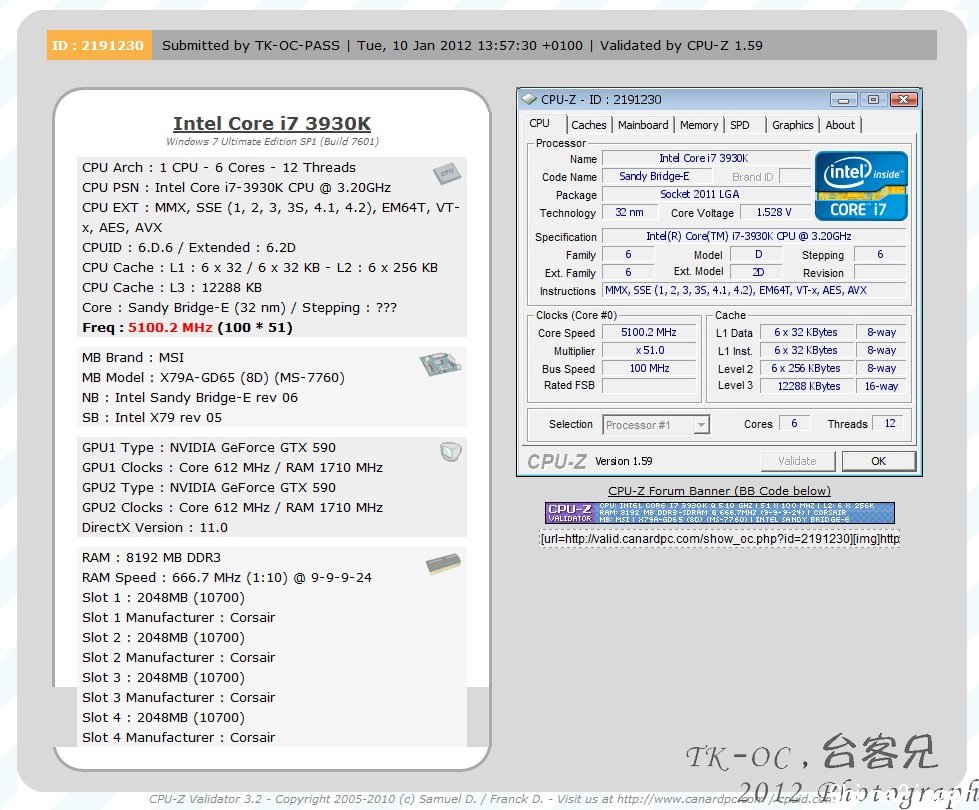Click the CPU-Z Validator forum banner image
The height and width of the screenshot is (810, 979).
click(719, 513)
